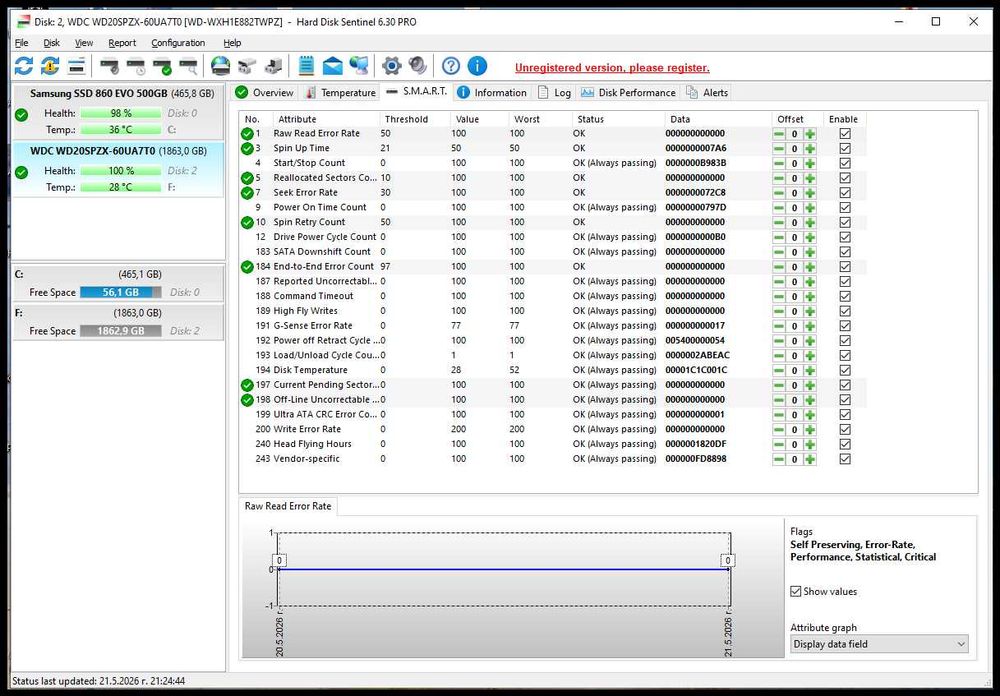Switch to the Temperature tab
This screenshot has height=696, width=1000.
[x=341, y=93]
